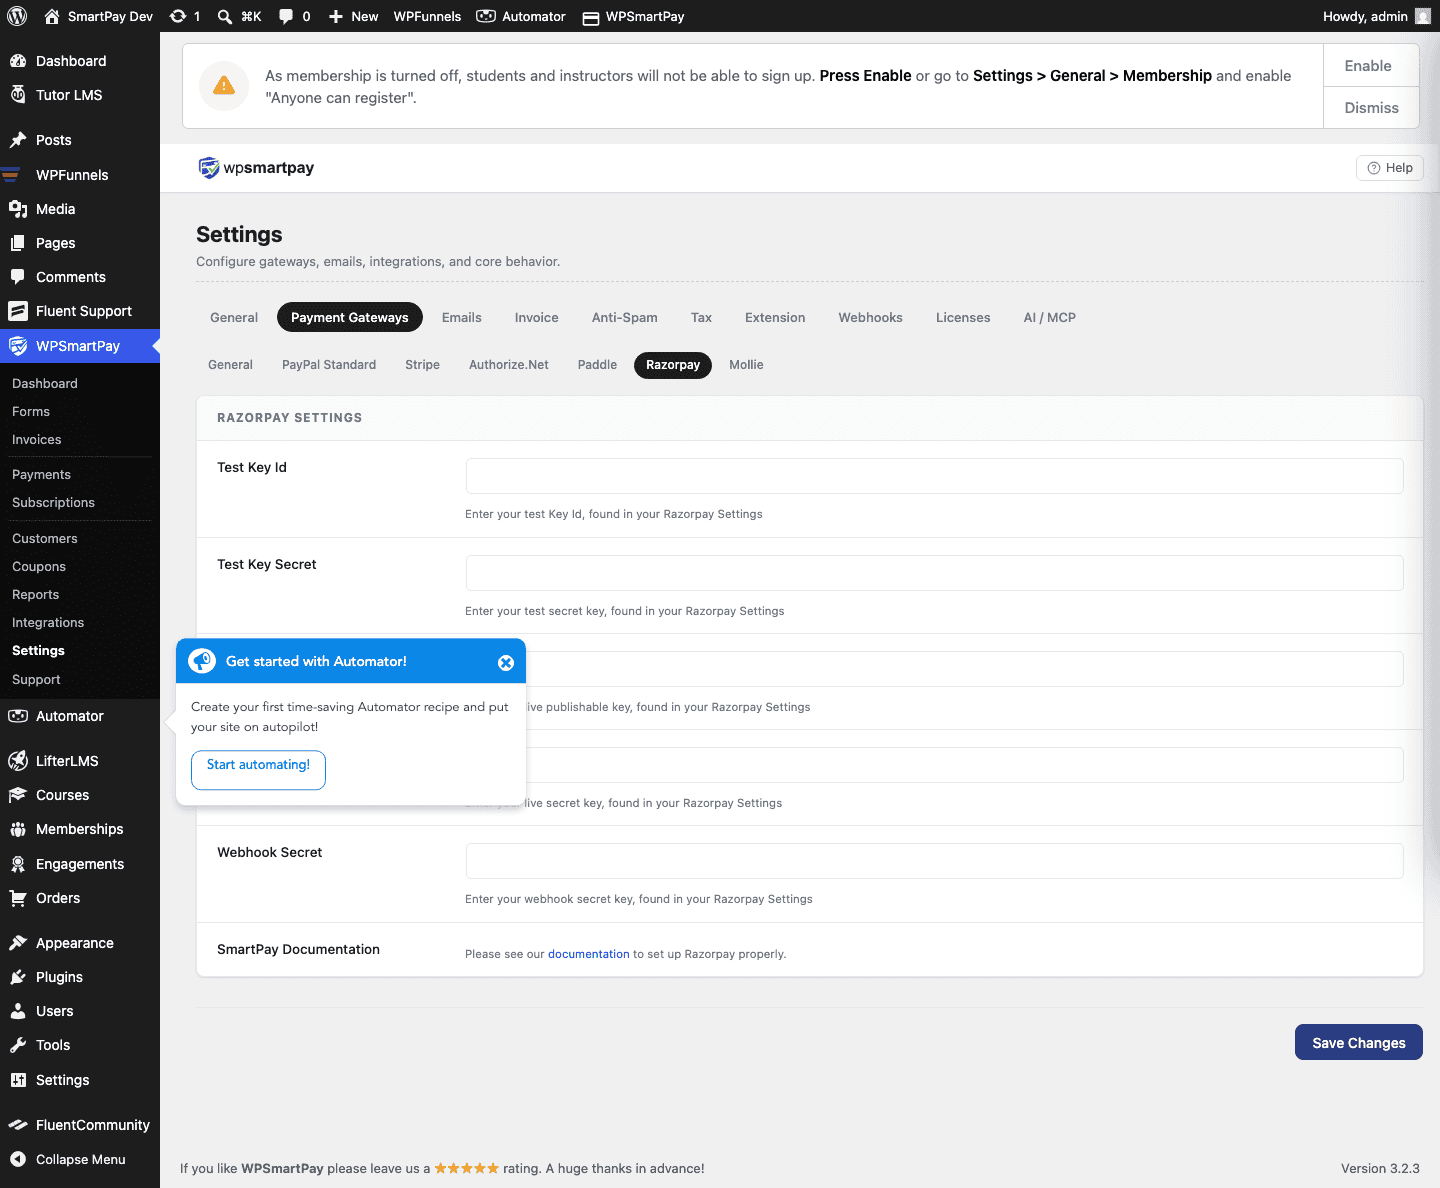Viewport: 1440px width, 1188px height.
Task: Select the Stripe gateway sub-tab
Action: [423, 365]
